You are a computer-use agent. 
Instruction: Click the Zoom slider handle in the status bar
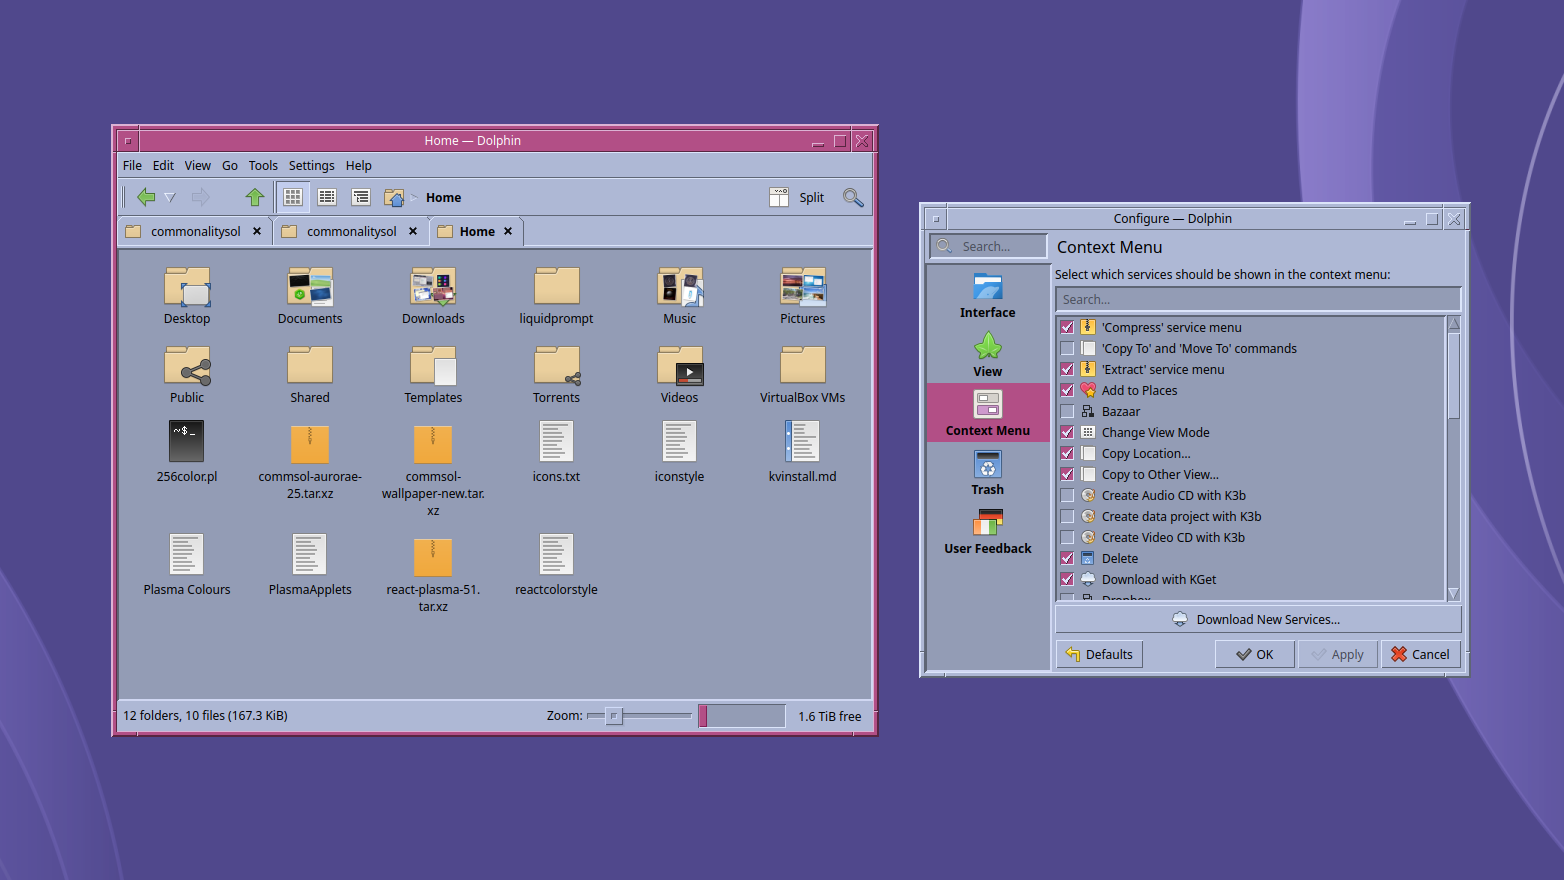[614, 716]
